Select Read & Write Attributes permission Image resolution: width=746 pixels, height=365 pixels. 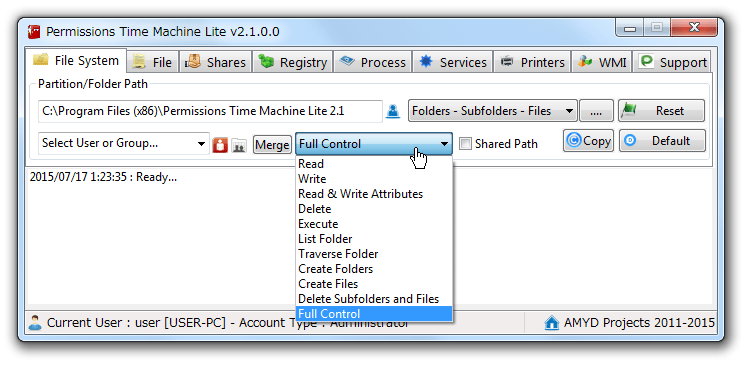point(373,194)
